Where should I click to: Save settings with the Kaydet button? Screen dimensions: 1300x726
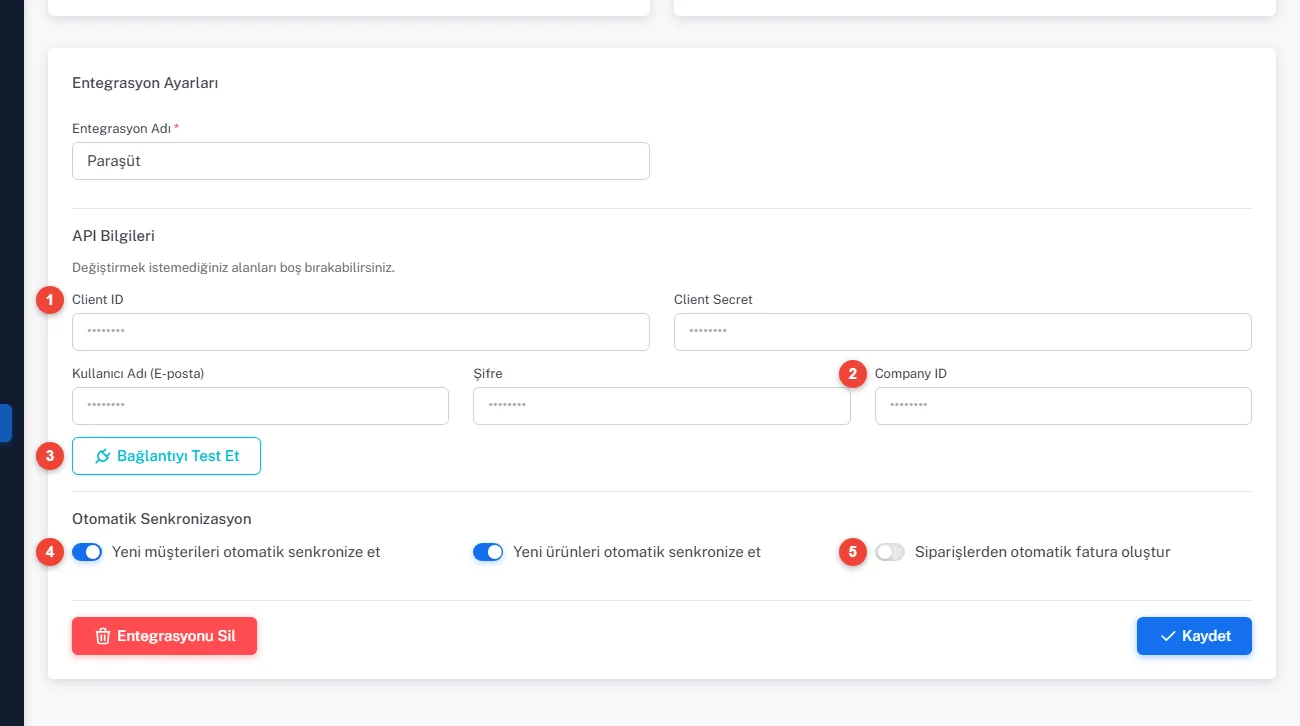1194,636
